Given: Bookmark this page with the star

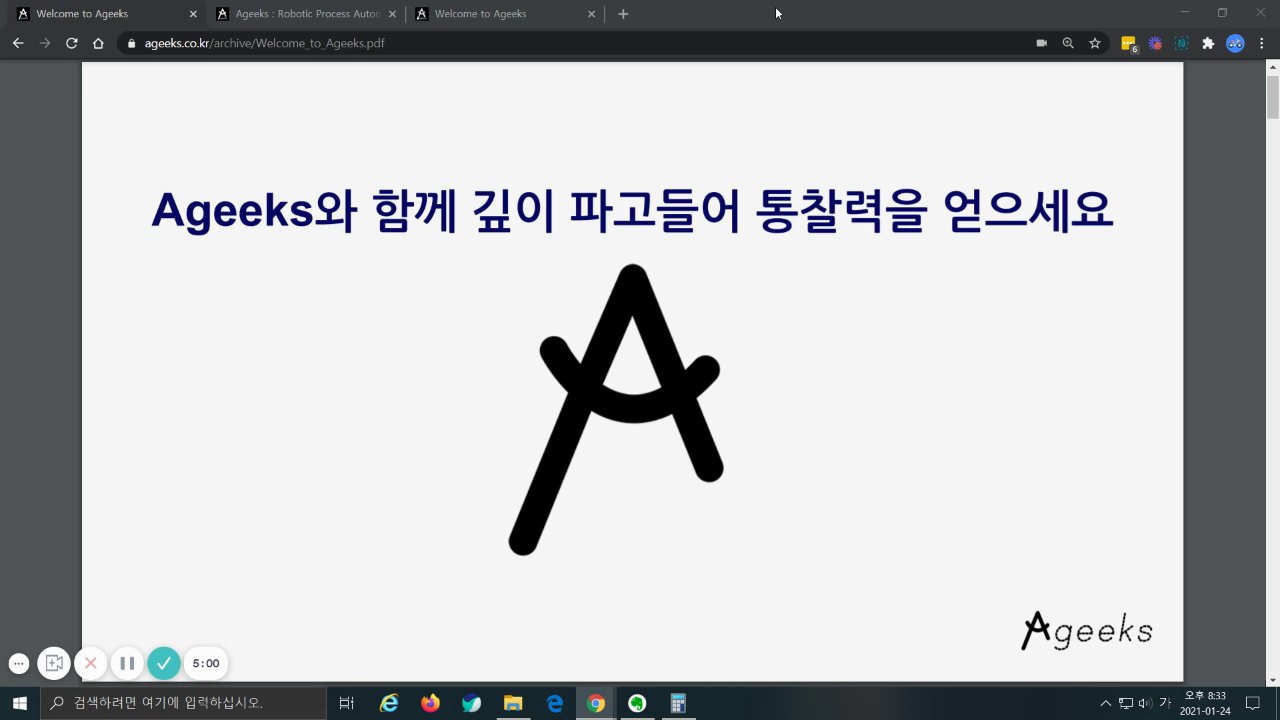Looking at the screenshot, I should (1095, 43).
